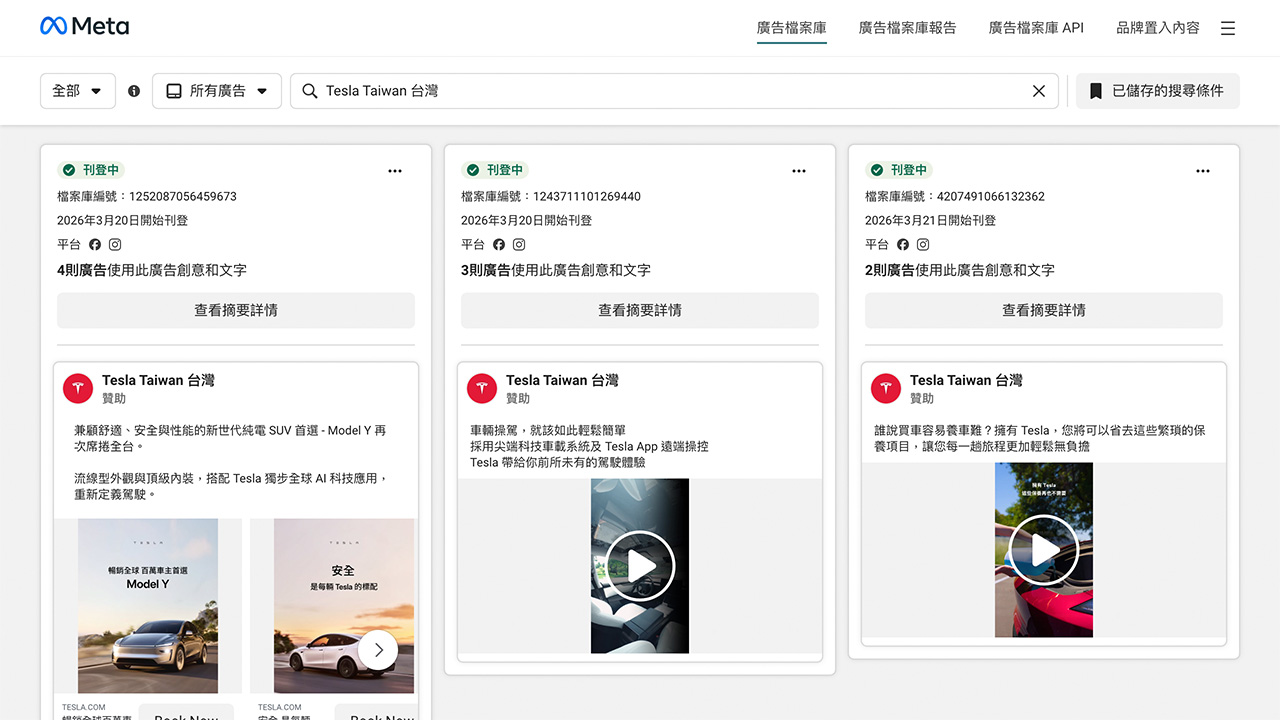Open three-dot menu on second ad card

coord(799,171)
